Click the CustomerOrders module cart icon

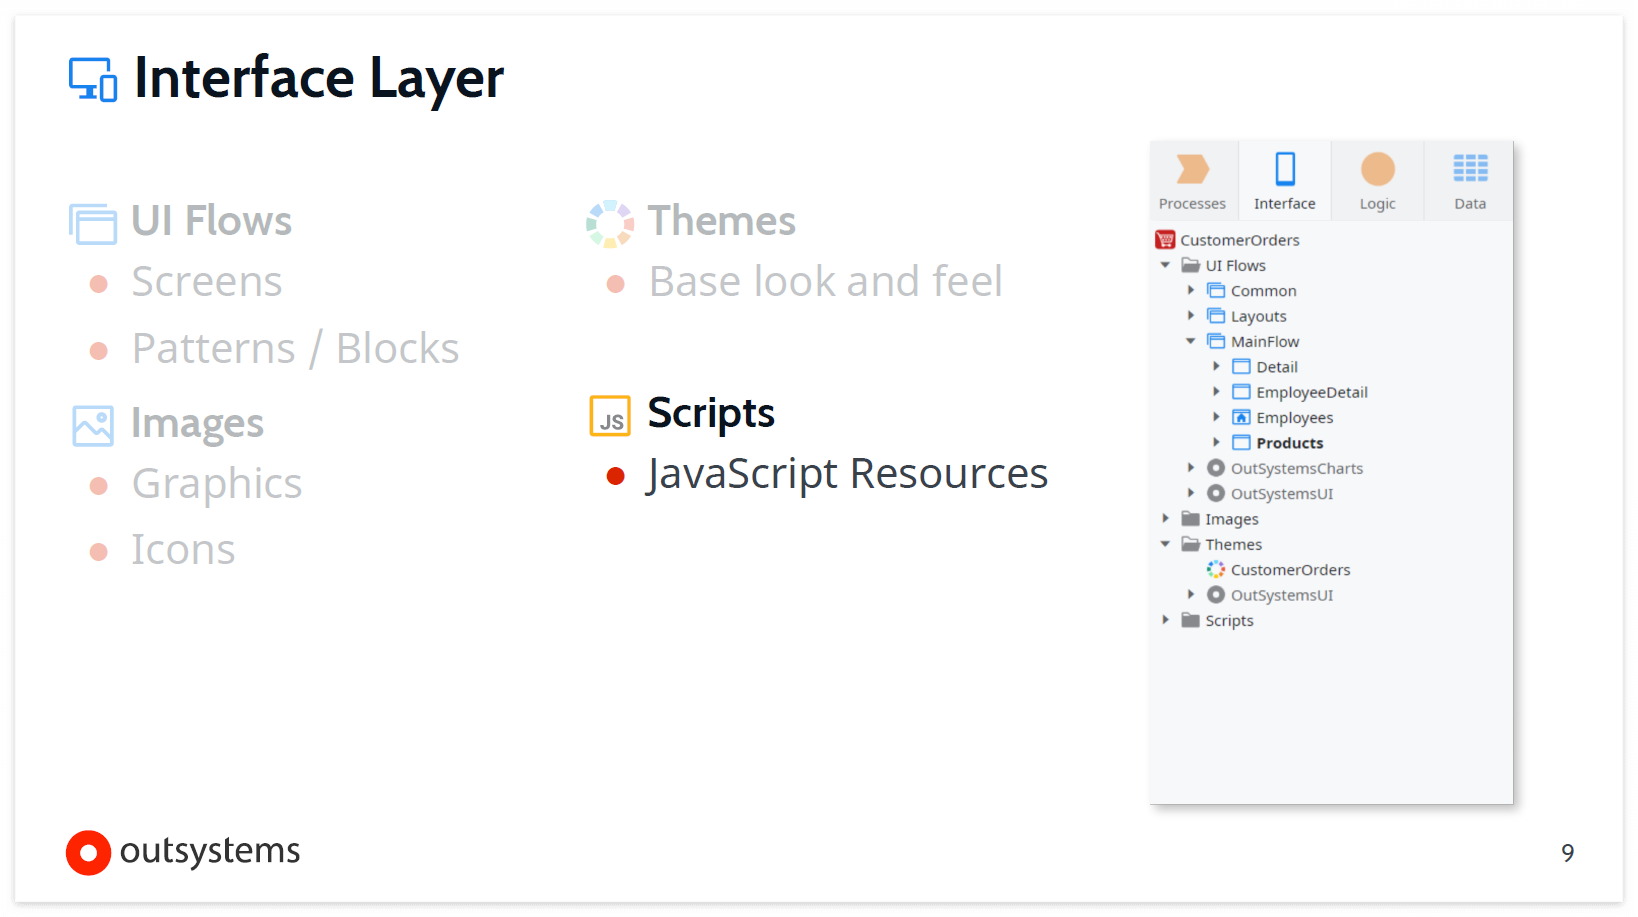pos(1165,240)
